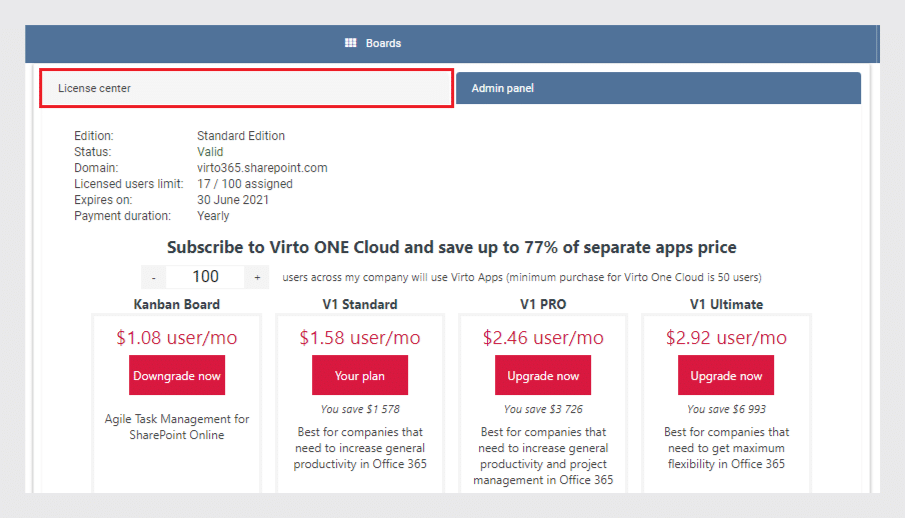Click the virto365.sharepoint.com domain value
Image resolution: width=905 pixels, height=518 pixels.
pyautogui.click(x=262, y=168)
